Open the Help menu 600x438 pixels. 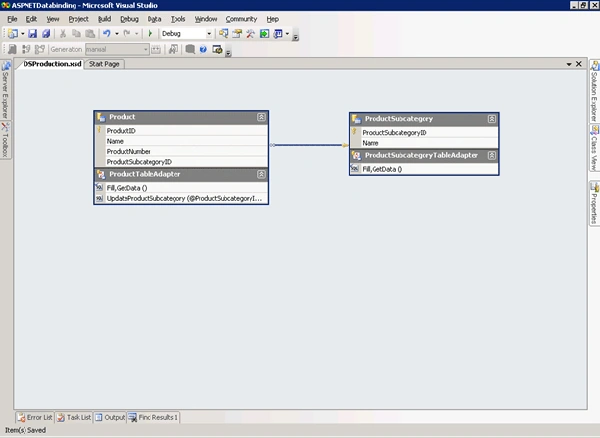272,19
